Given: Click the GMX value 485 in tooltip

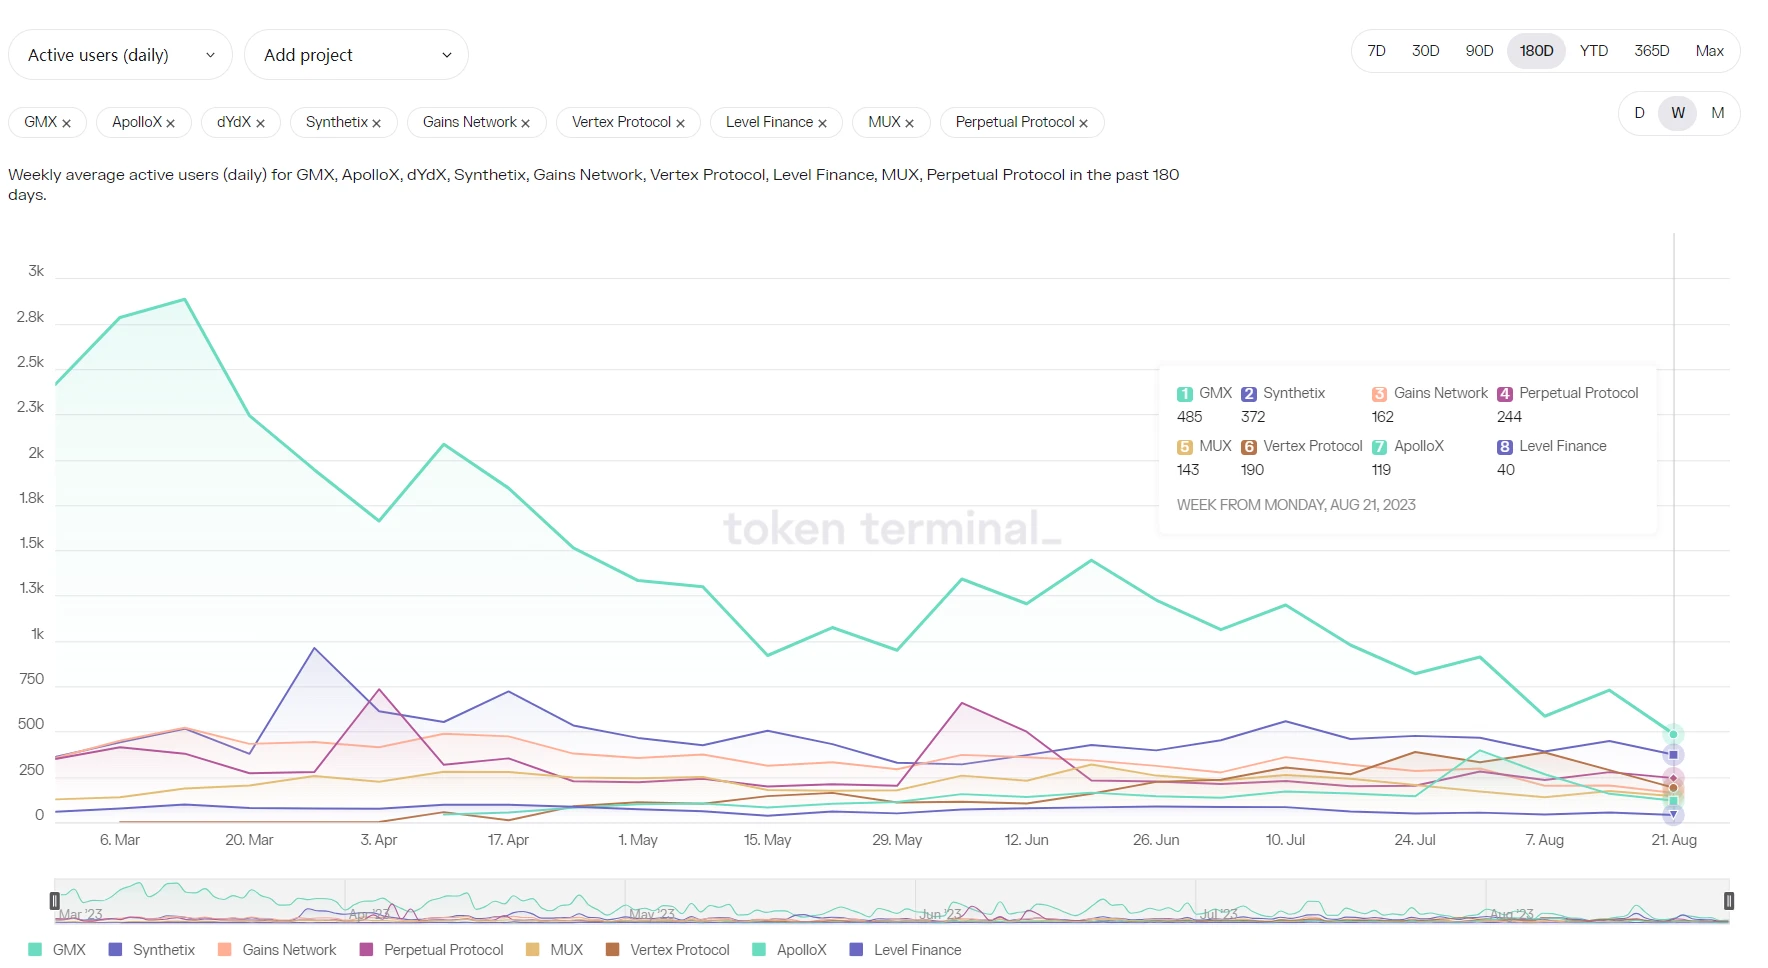Looking at the screenshot, I should (x=1190, y=417).
